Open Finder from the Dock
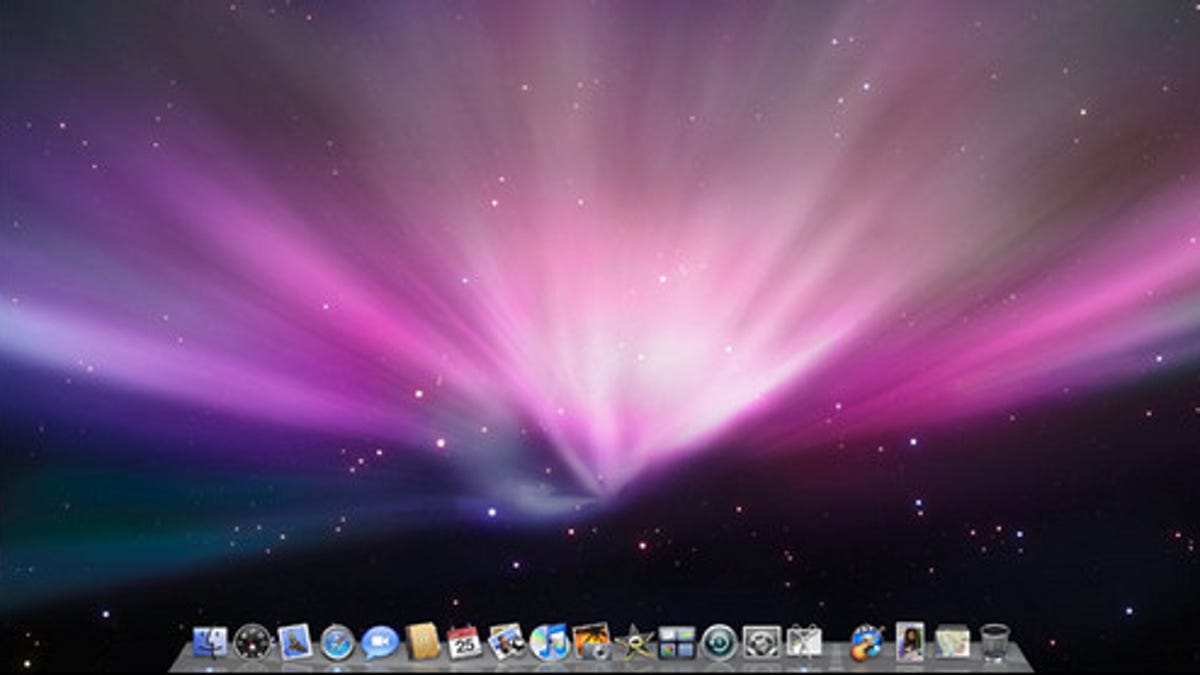Viewport: 1200px width, 675px height. (210, 641)
